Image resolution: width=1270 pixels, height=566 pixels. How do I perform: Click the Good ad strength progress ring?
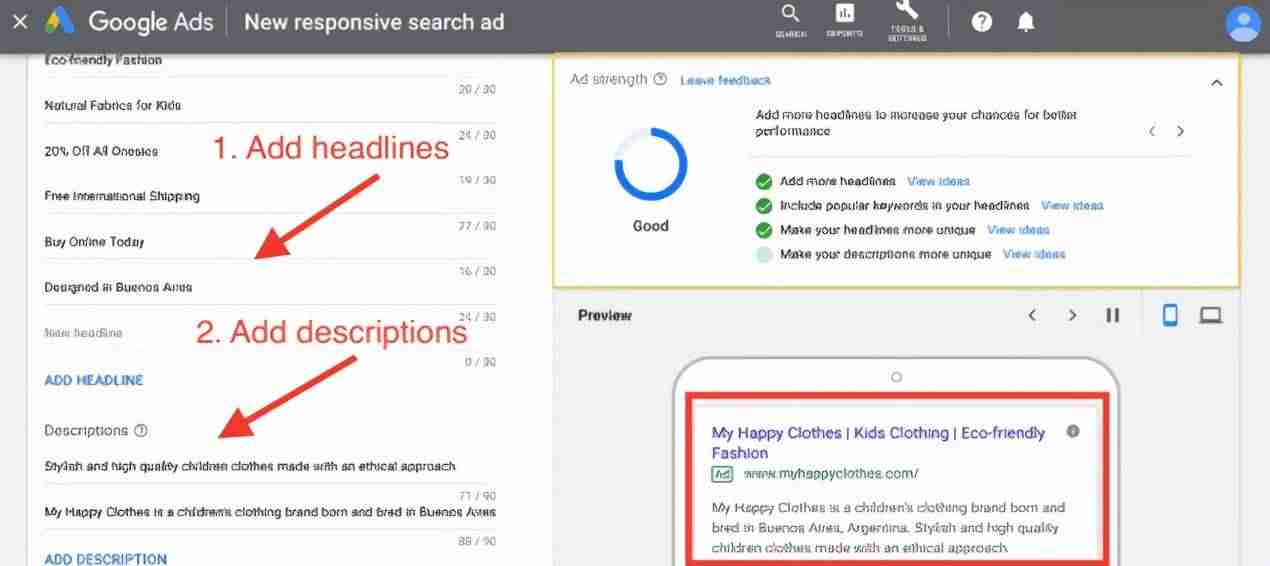point(650,164)
